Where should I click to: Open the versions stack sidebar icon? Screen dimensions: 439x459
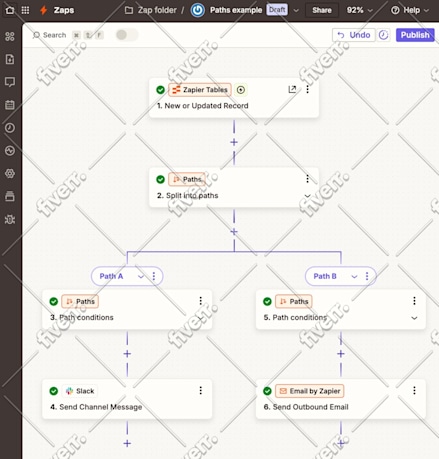10,196
